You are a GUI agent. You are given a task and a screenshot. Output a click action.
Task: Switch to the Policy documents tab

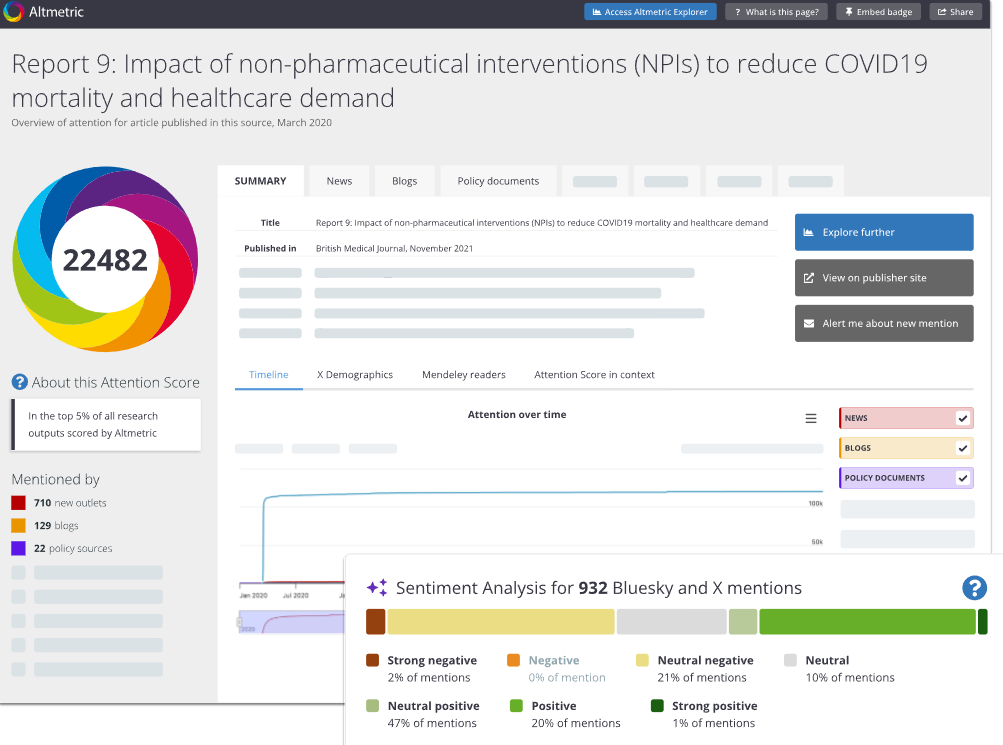pyautogui.click(x=498, y=181)
